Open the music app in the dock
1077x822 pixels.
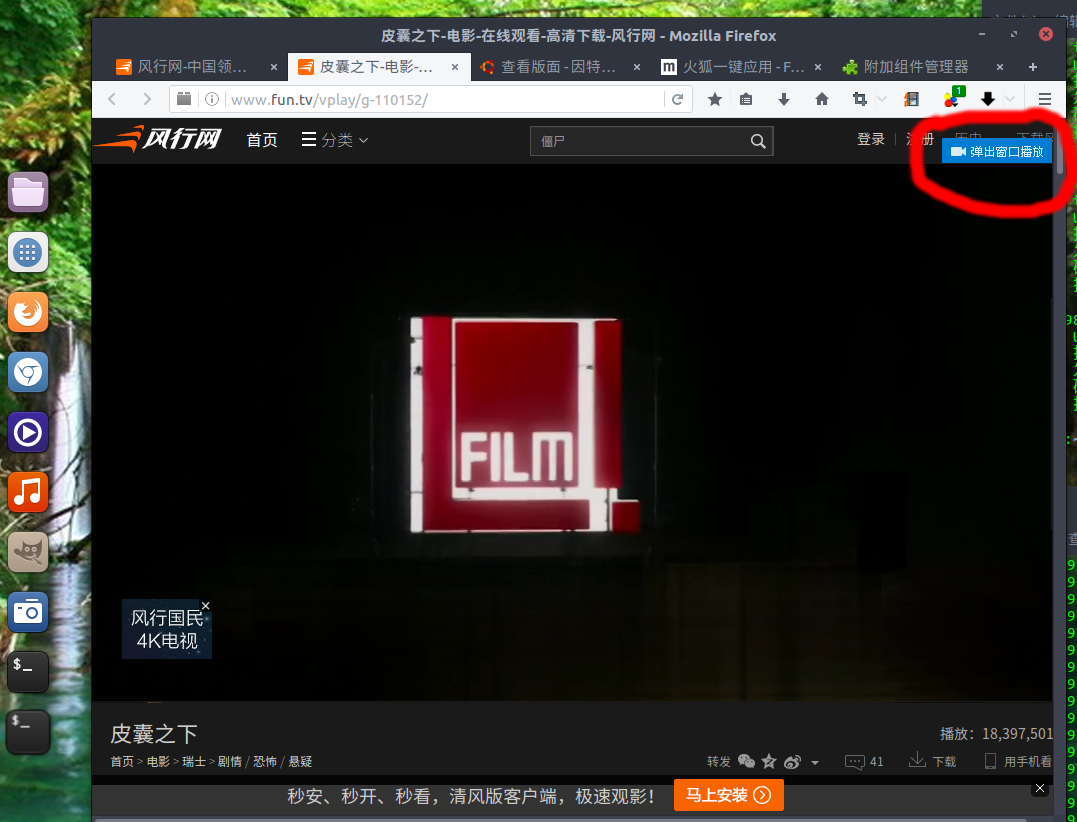pos(28,492)
